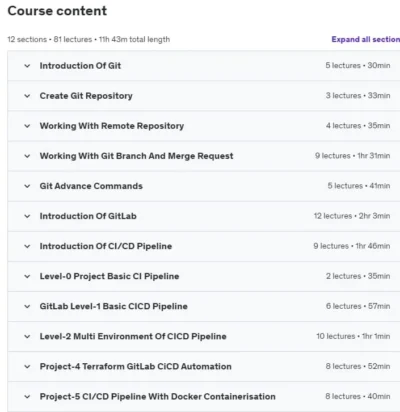
Task: Click the 10 lectures 1hr 1min label
Action: coord(353,336)
